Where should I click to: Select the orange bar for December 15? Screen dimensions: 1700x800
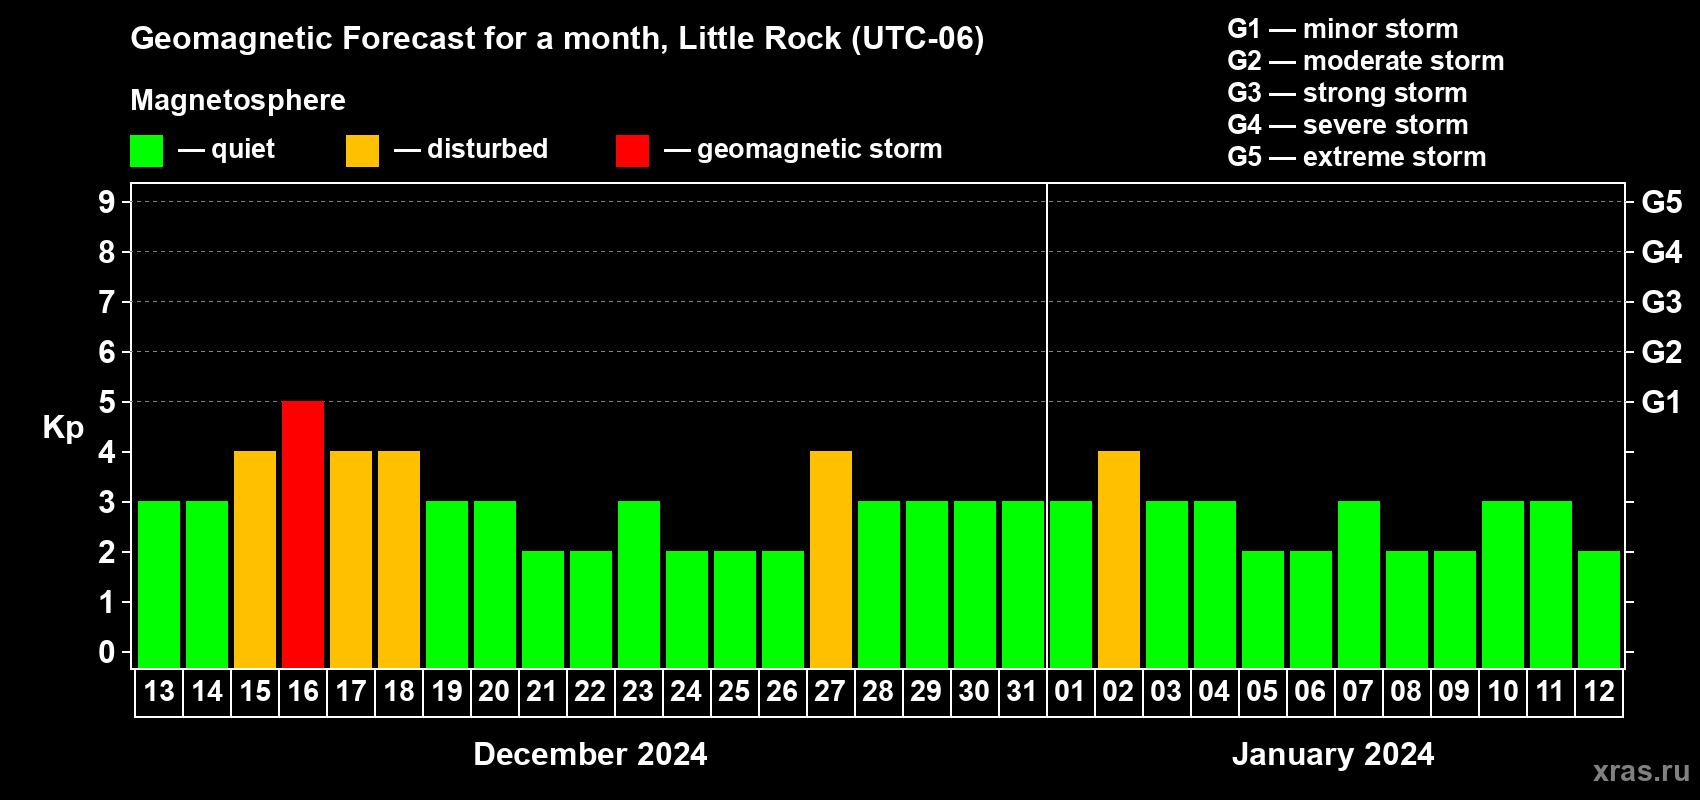[x=255, y=559]
